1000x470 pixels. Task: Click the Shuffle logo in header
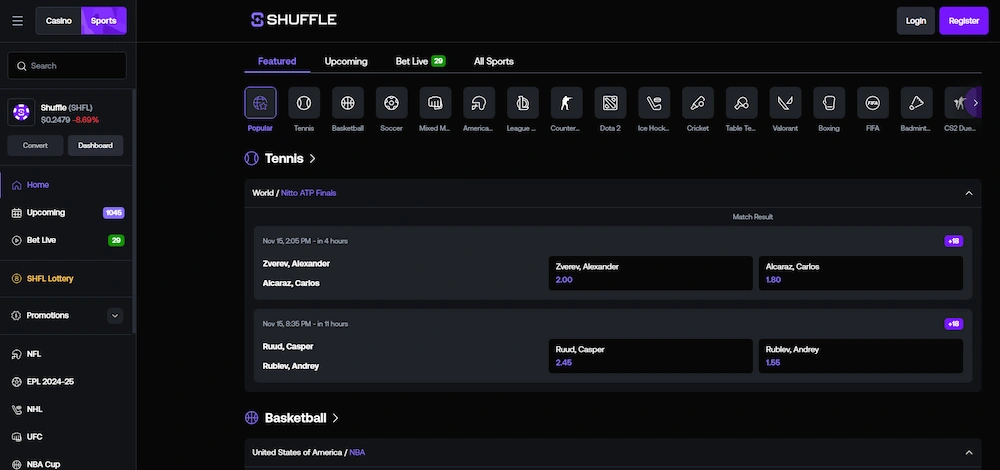[293, 20]
